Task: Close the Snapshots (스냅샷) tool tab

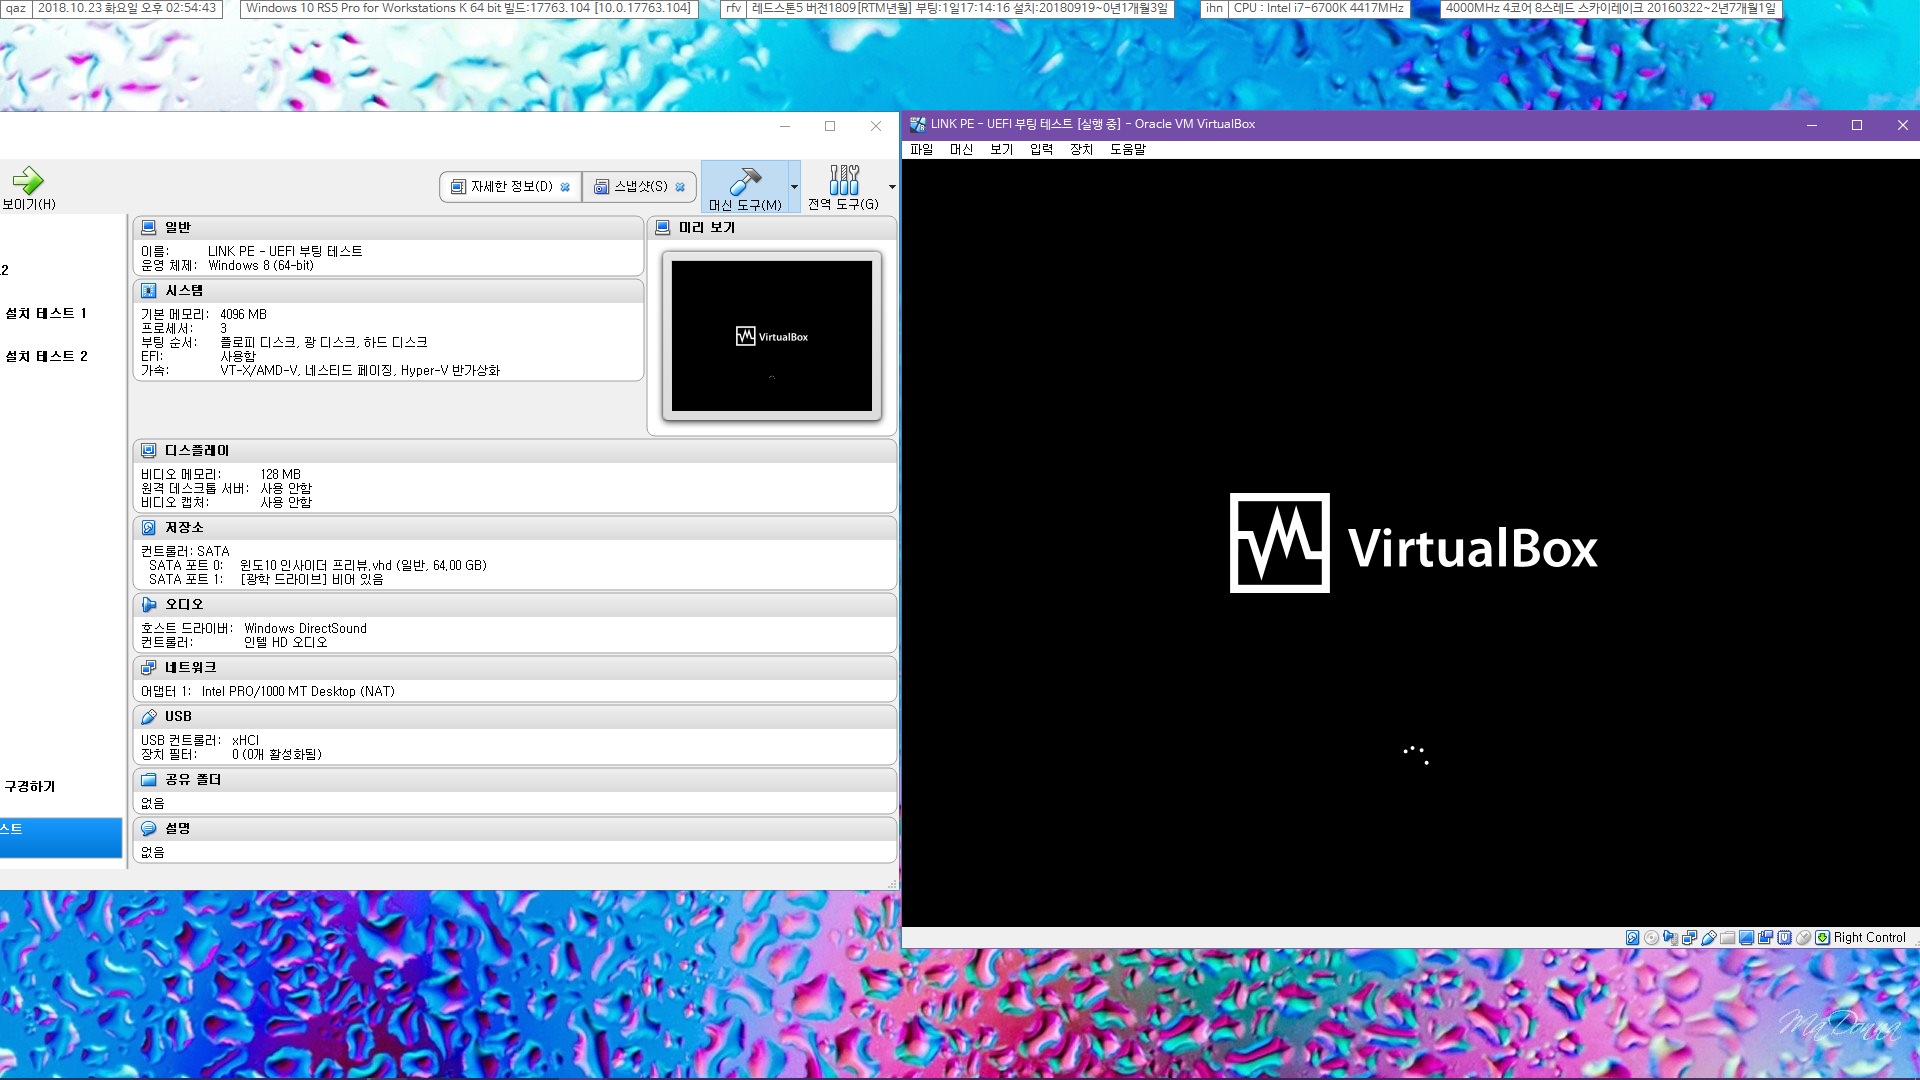Action: tap(680, 187)
